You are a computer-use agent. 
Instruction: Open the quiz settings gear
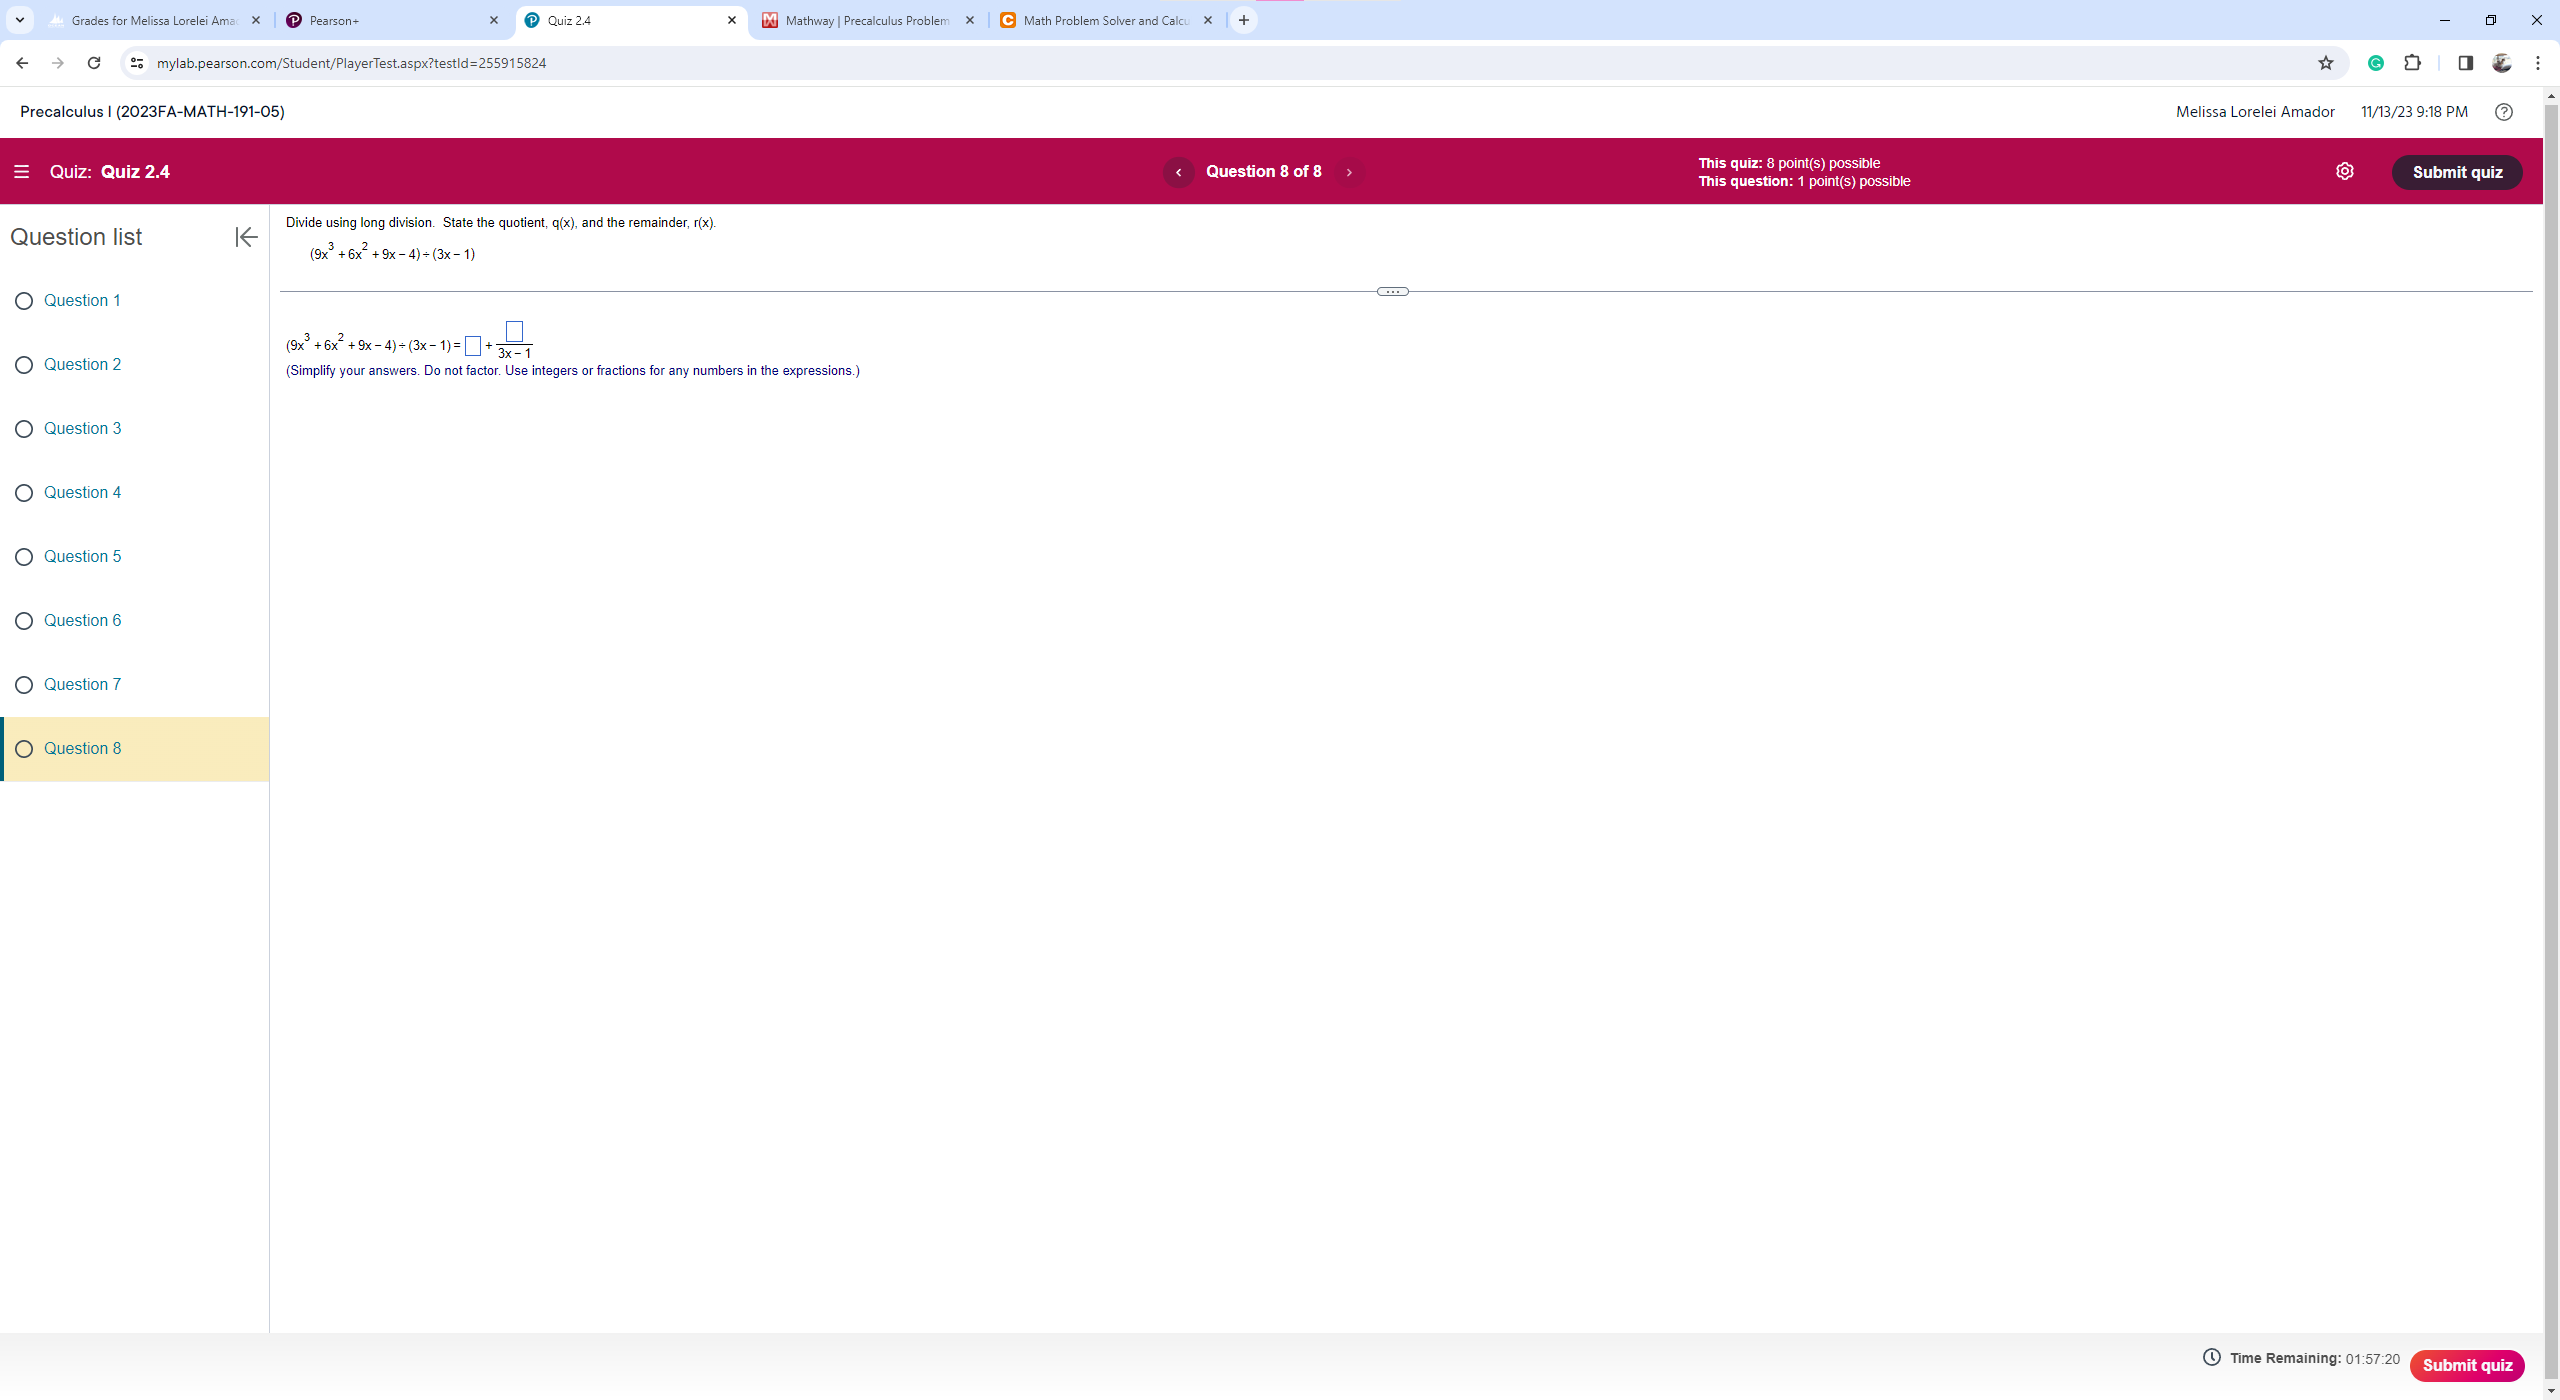coord(2345,171)
